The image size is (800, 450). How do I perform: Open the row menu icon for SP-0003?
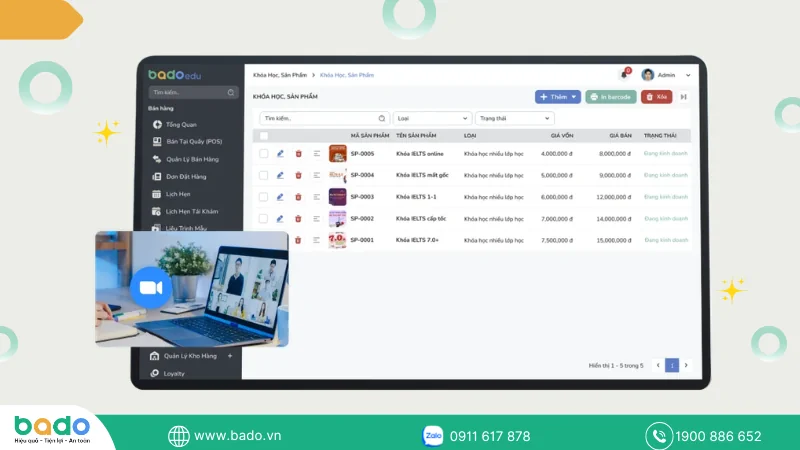[317, 197]
